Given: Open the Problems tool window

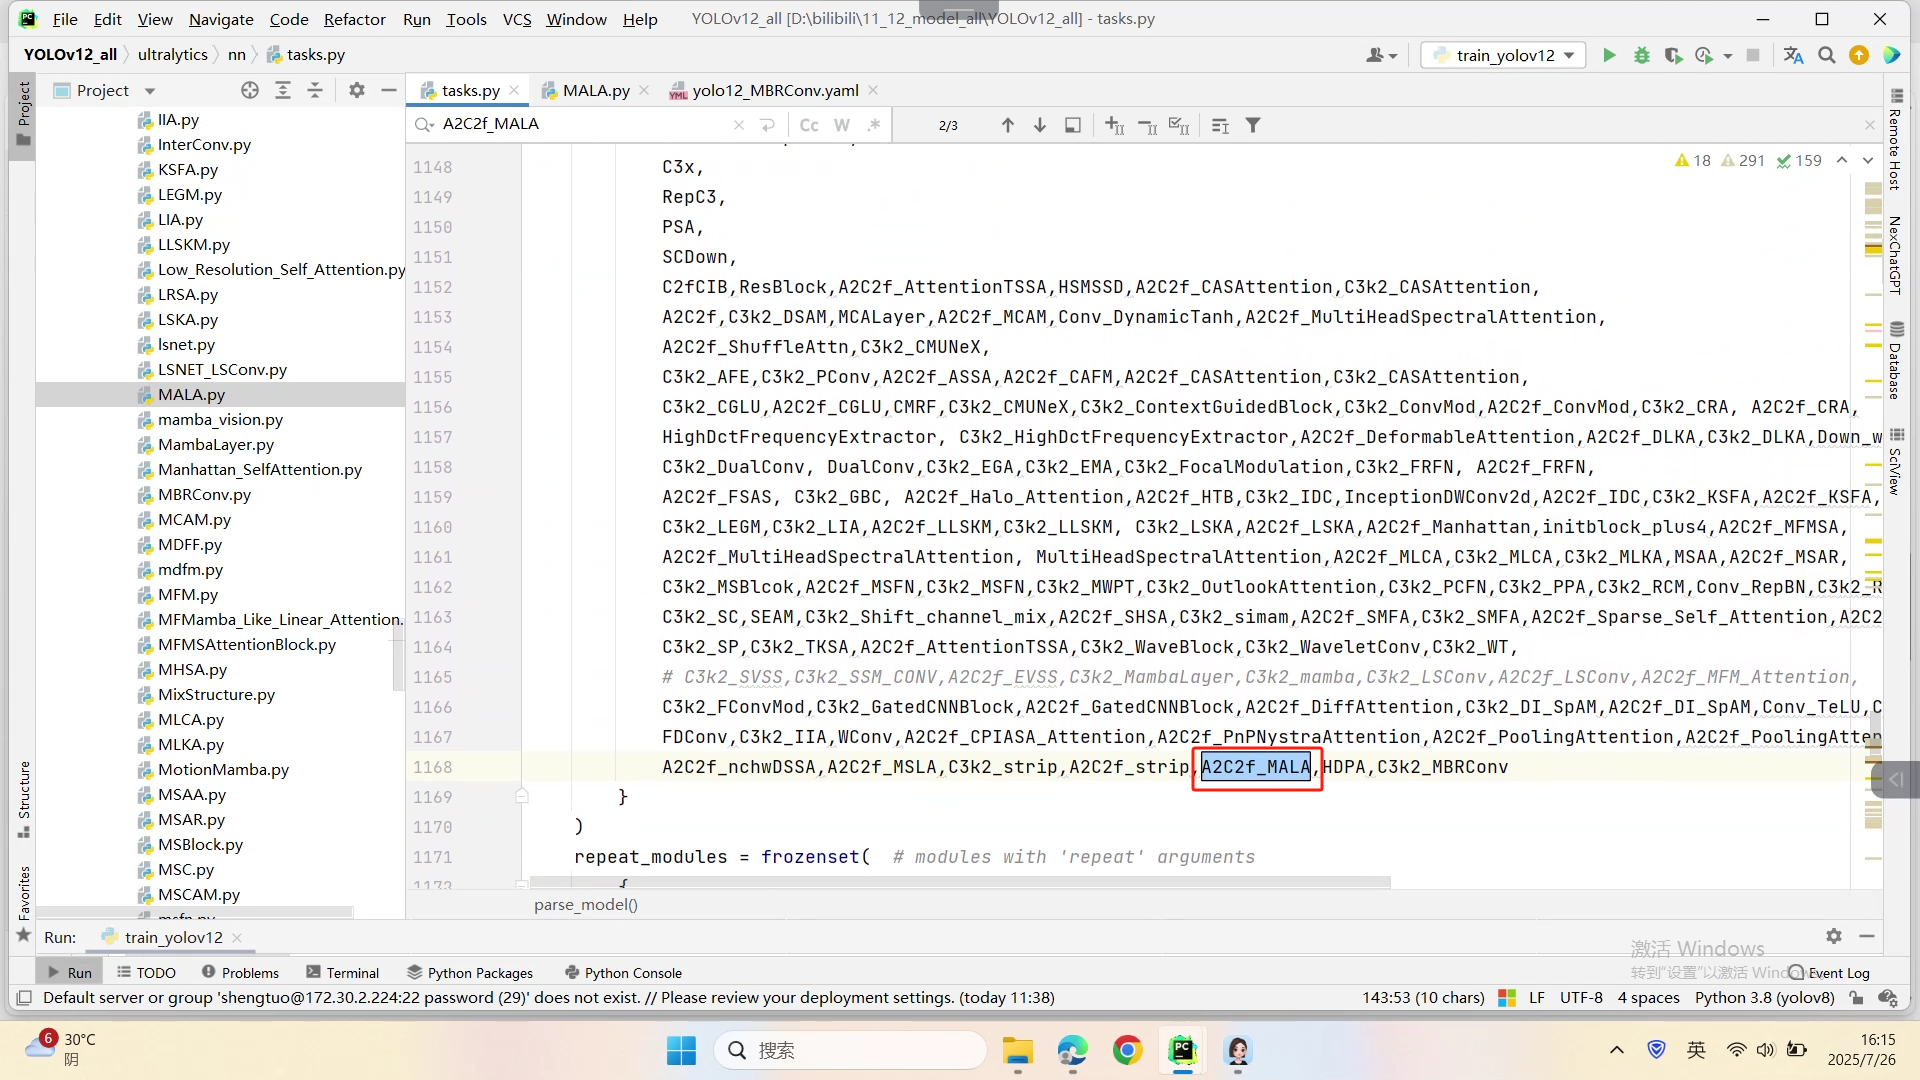Looking at the screenshot, I should click(x=240, y=973).
